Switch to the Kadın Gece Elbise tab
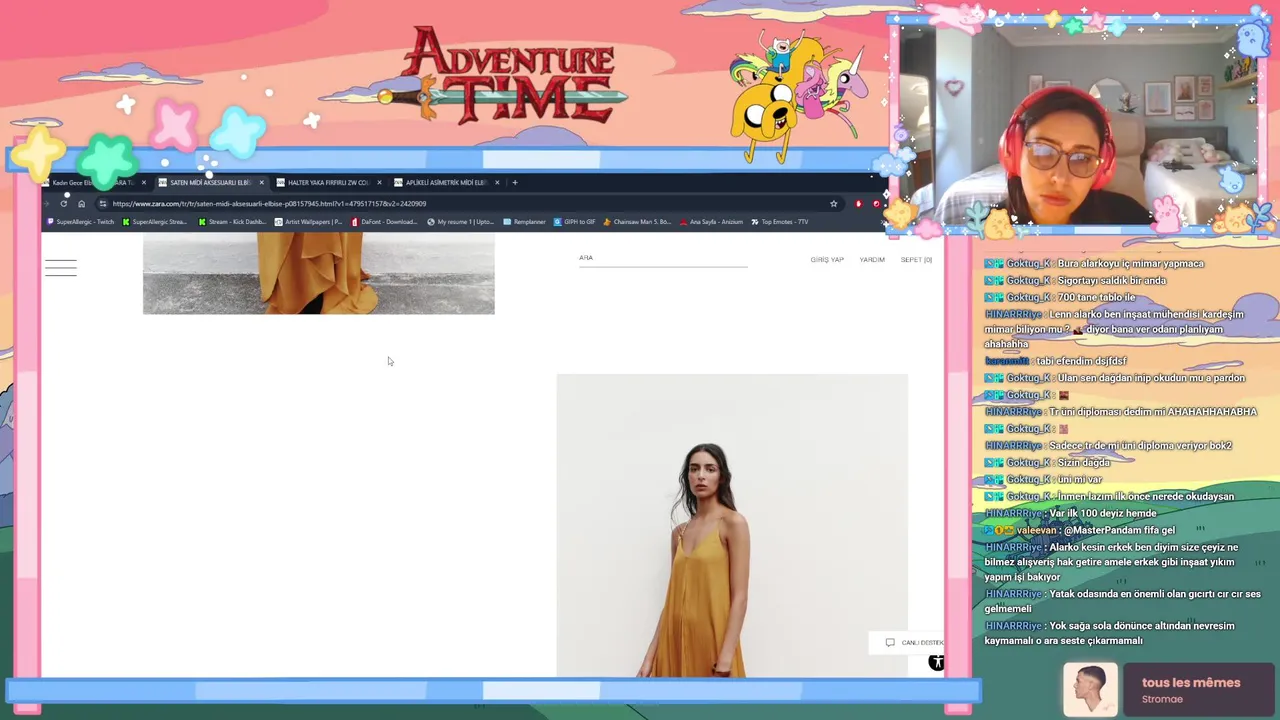This screenshot has height=720, width=1280. [x=92, y=183]
